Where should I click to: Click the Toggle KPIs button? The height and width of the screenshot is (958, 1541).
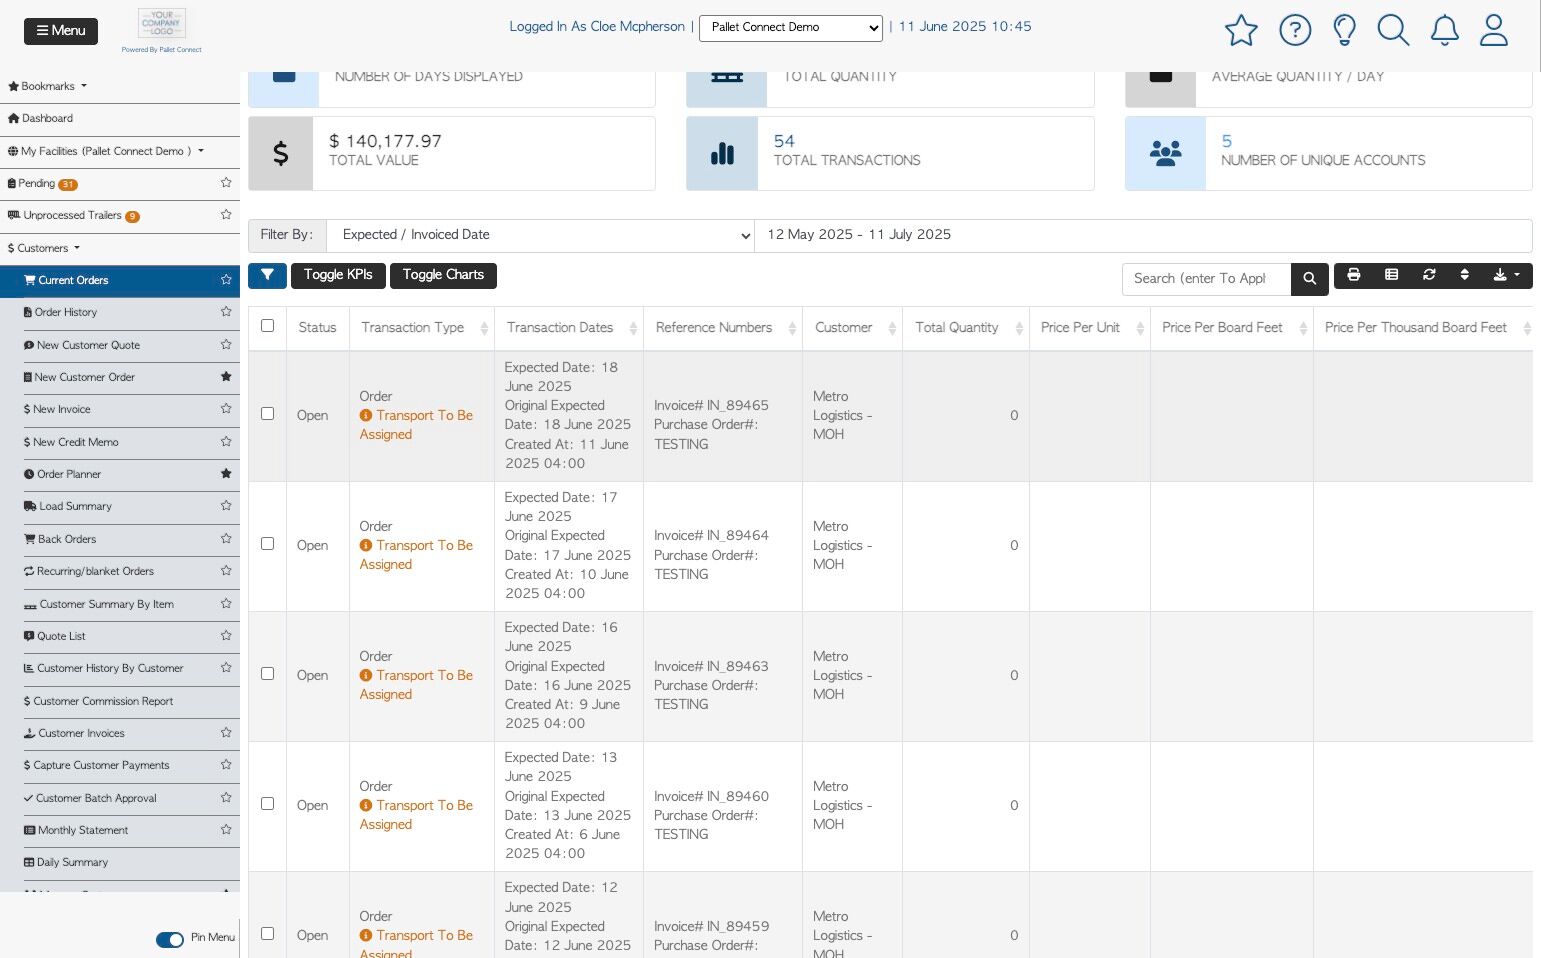point(338,275)
